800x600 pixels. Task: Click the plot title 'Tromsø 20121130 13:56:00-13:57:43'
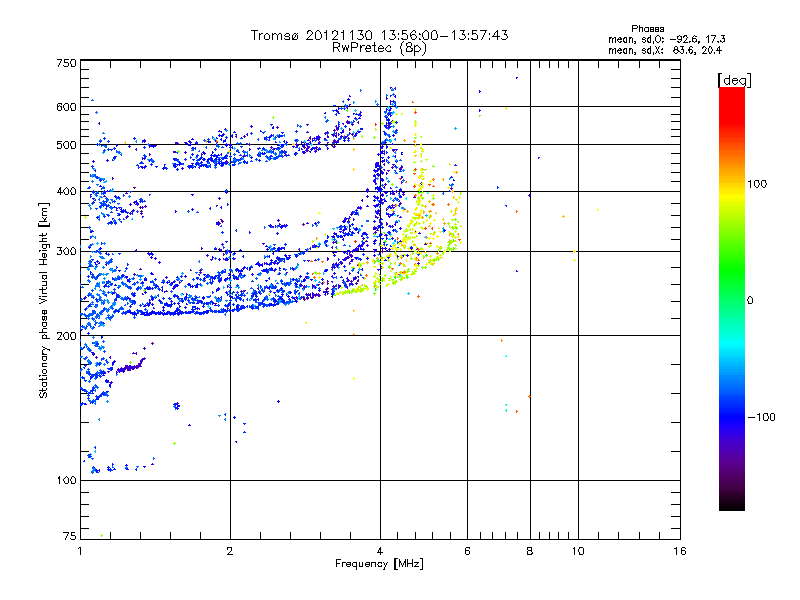(379, 35)
